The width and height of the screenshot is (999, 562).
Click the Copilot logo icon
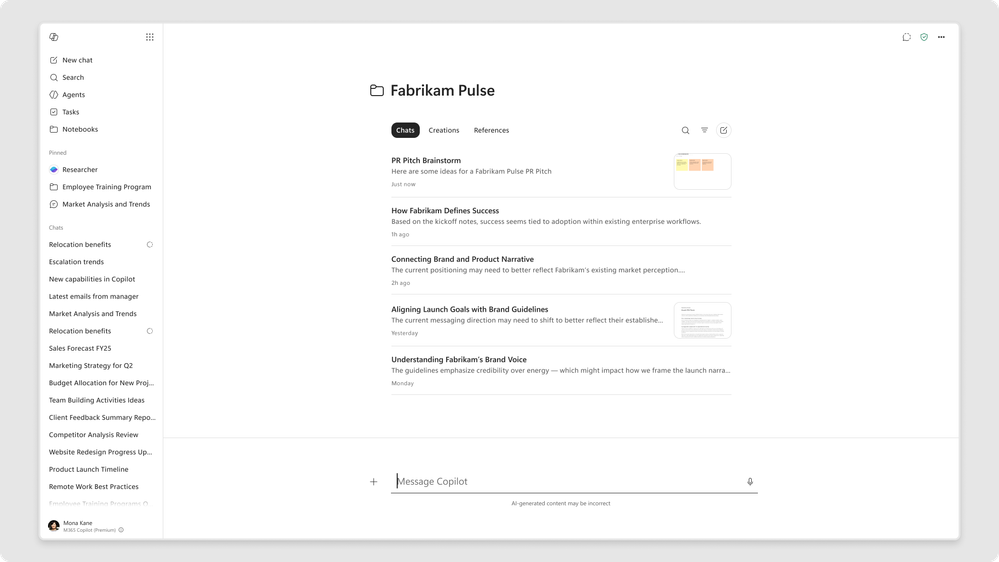(54, 37)
